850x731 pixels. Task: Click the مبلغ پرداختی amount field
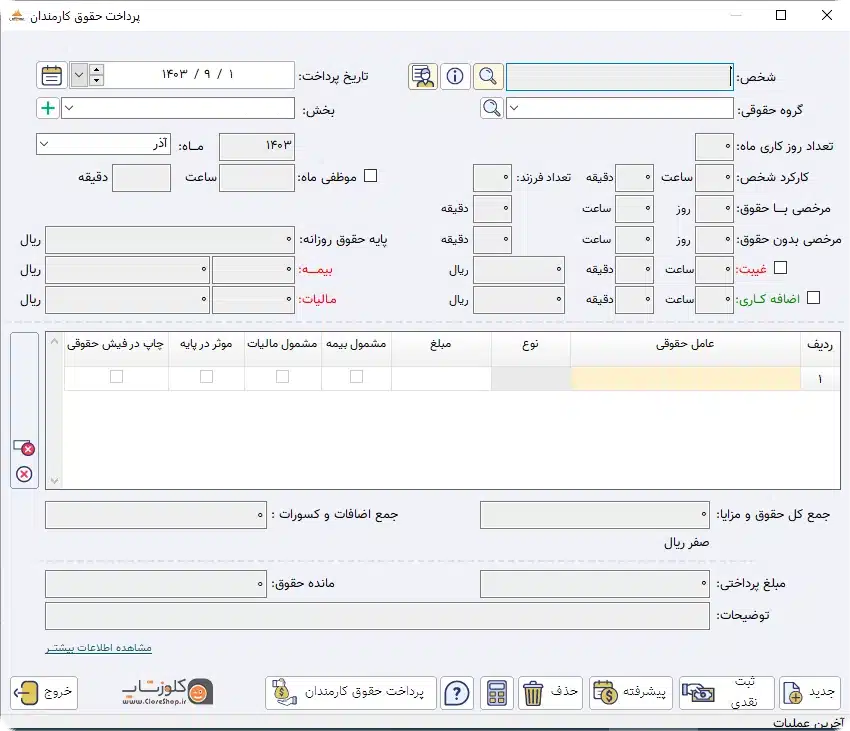(595, 583)
